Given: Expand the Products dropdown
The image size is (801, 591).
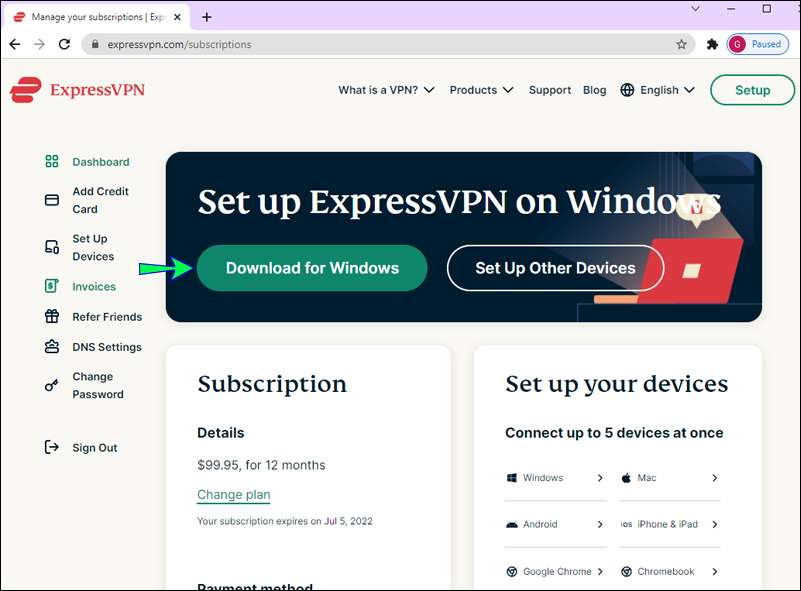Looking at the screenshot, I should [481, 90].
